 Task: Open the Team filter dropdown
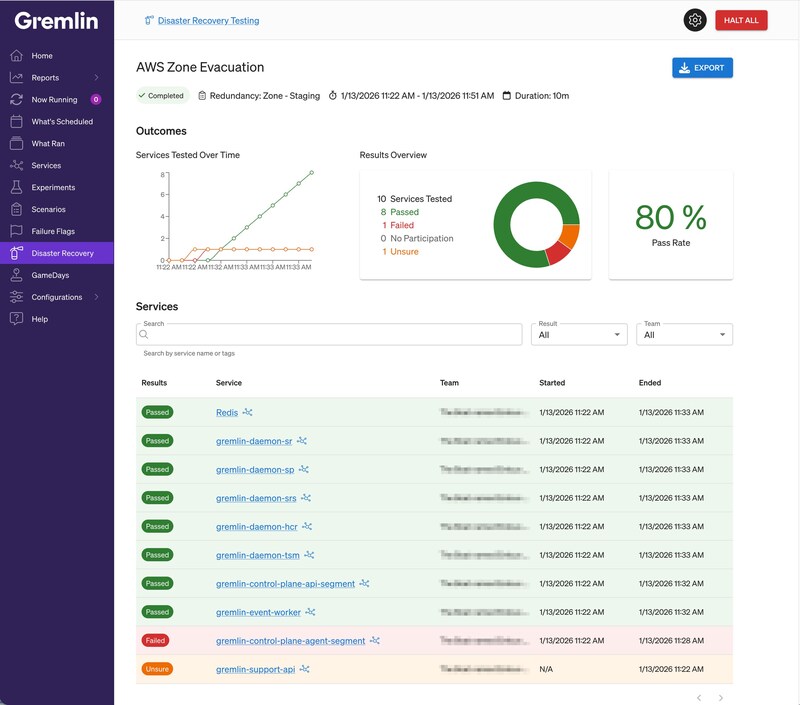click(684, 335)
